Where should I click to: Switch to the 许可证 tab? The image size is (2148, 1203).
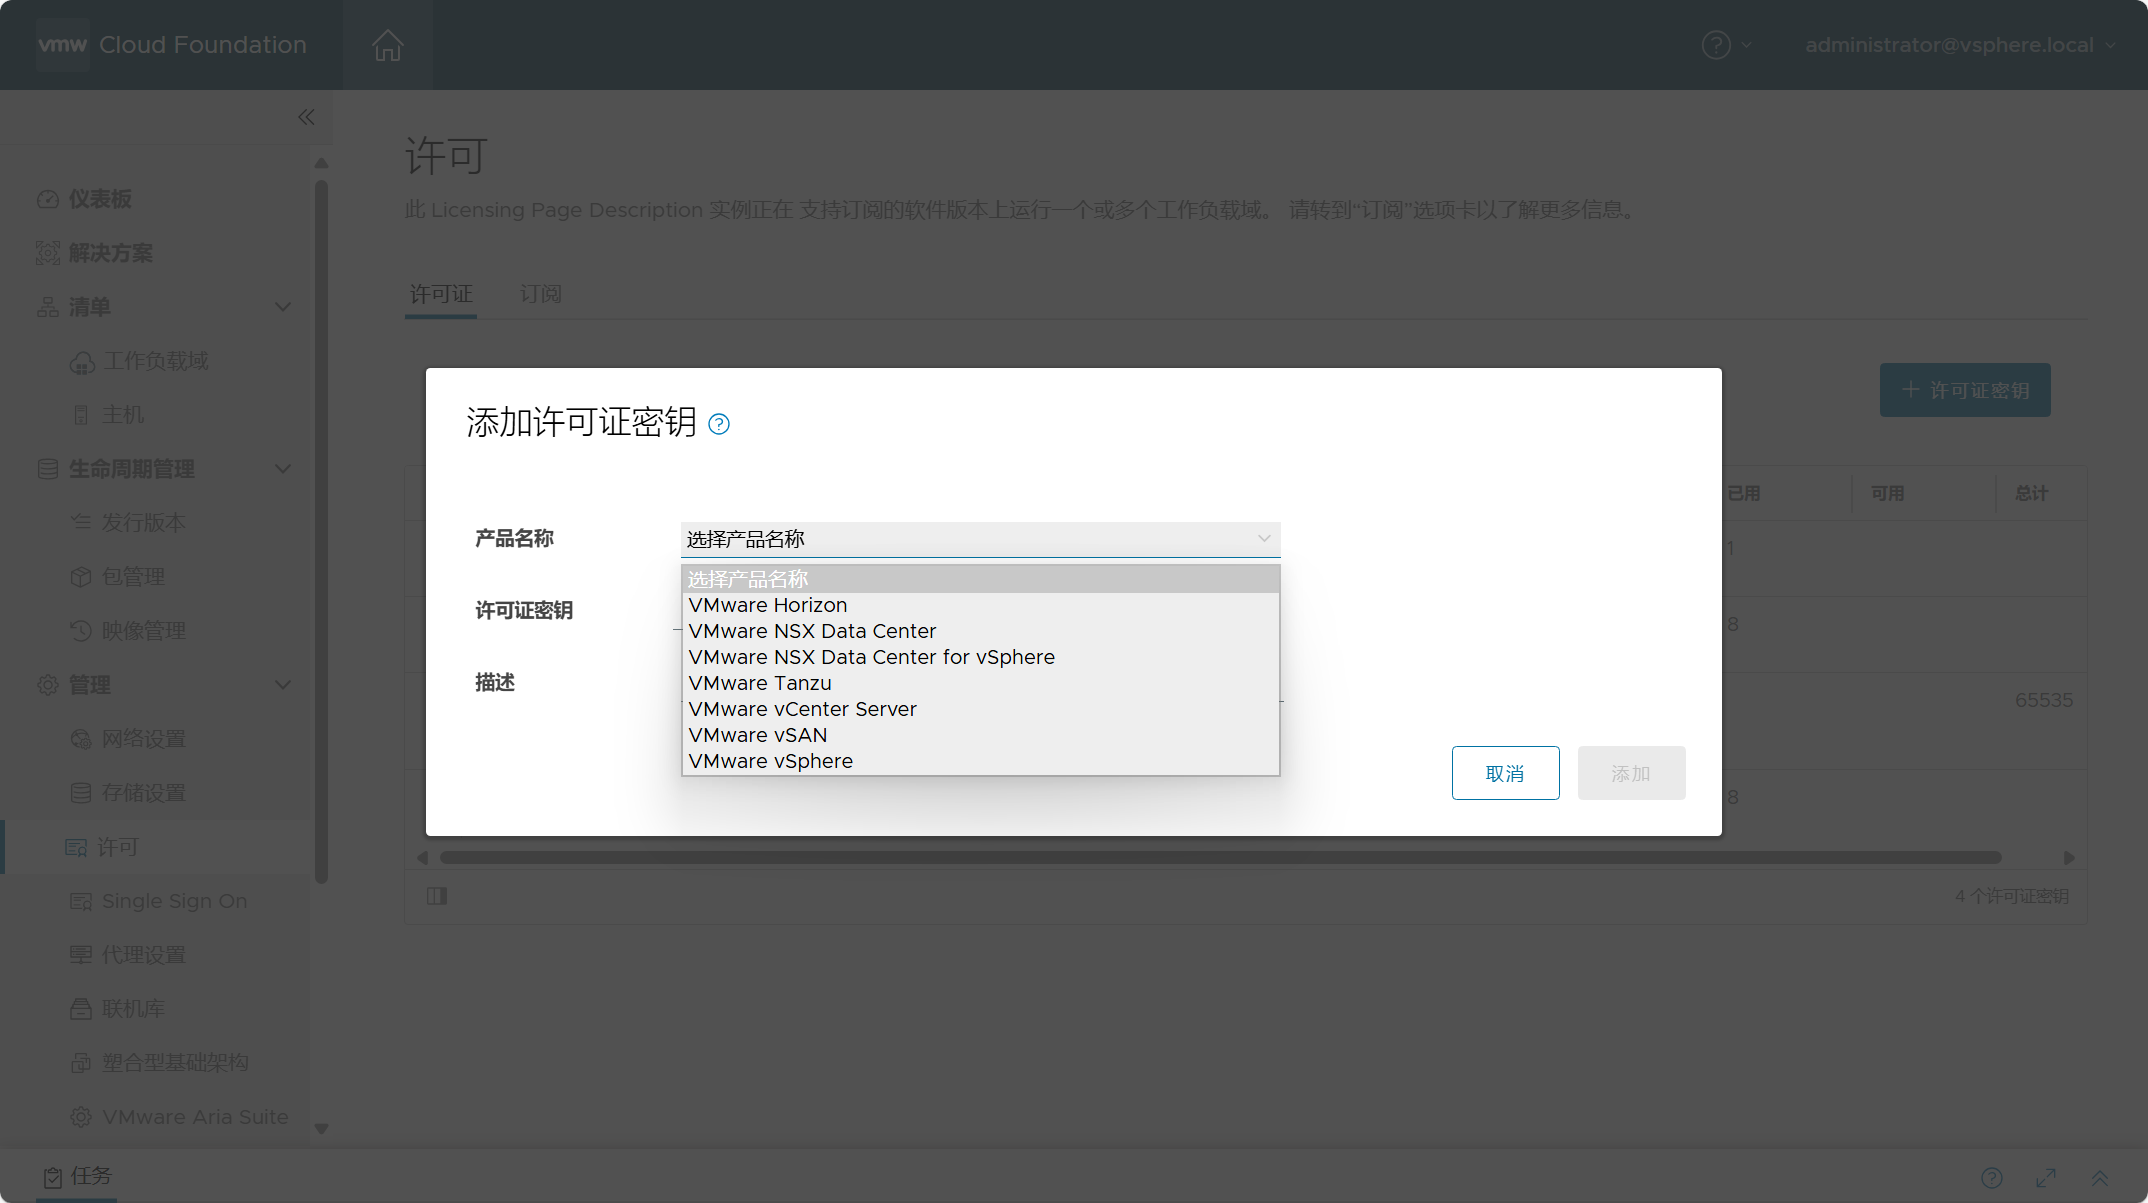(x=441, y=294)
